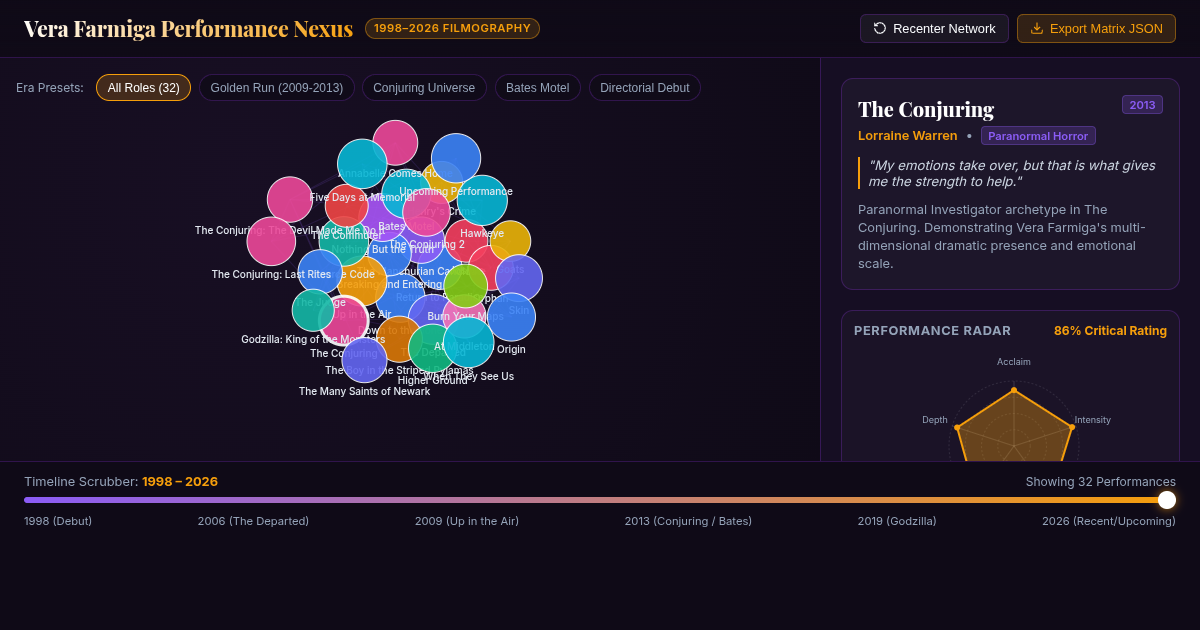Switch to Golden Run (2009-2013) preset
This screenshot has width=1200, height=630.
(277, 88)
